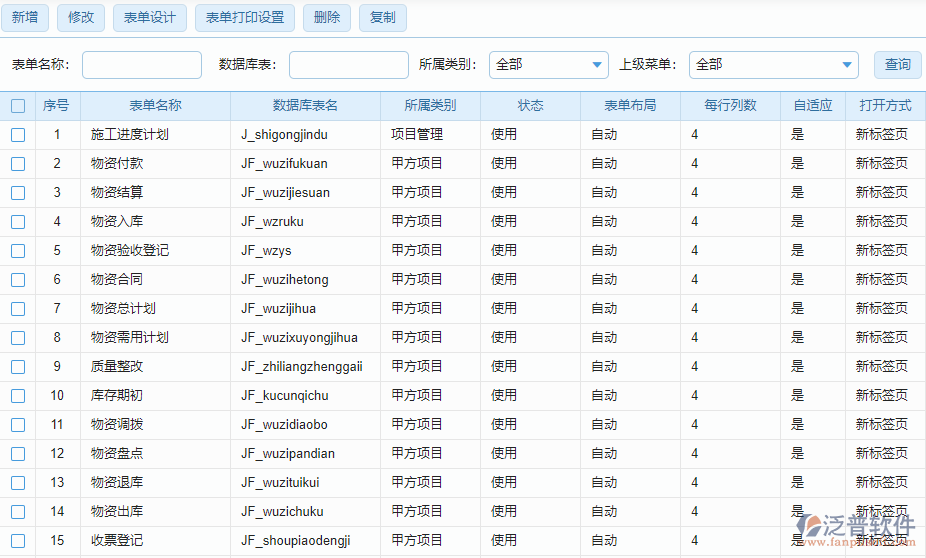926x558 pixels.
Task: Select the JF_kucunqichu cell
Action: (x=305, y=396)
